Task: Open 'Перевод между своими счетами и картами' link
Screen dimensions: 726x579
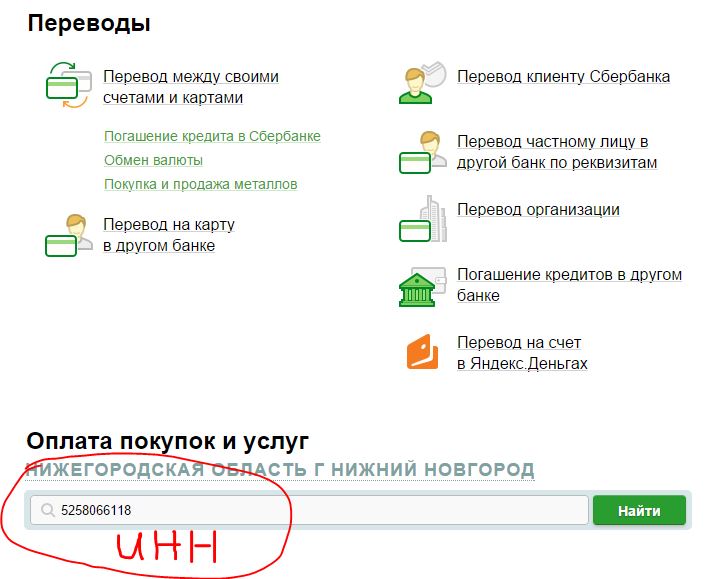Action: [191, 87]
